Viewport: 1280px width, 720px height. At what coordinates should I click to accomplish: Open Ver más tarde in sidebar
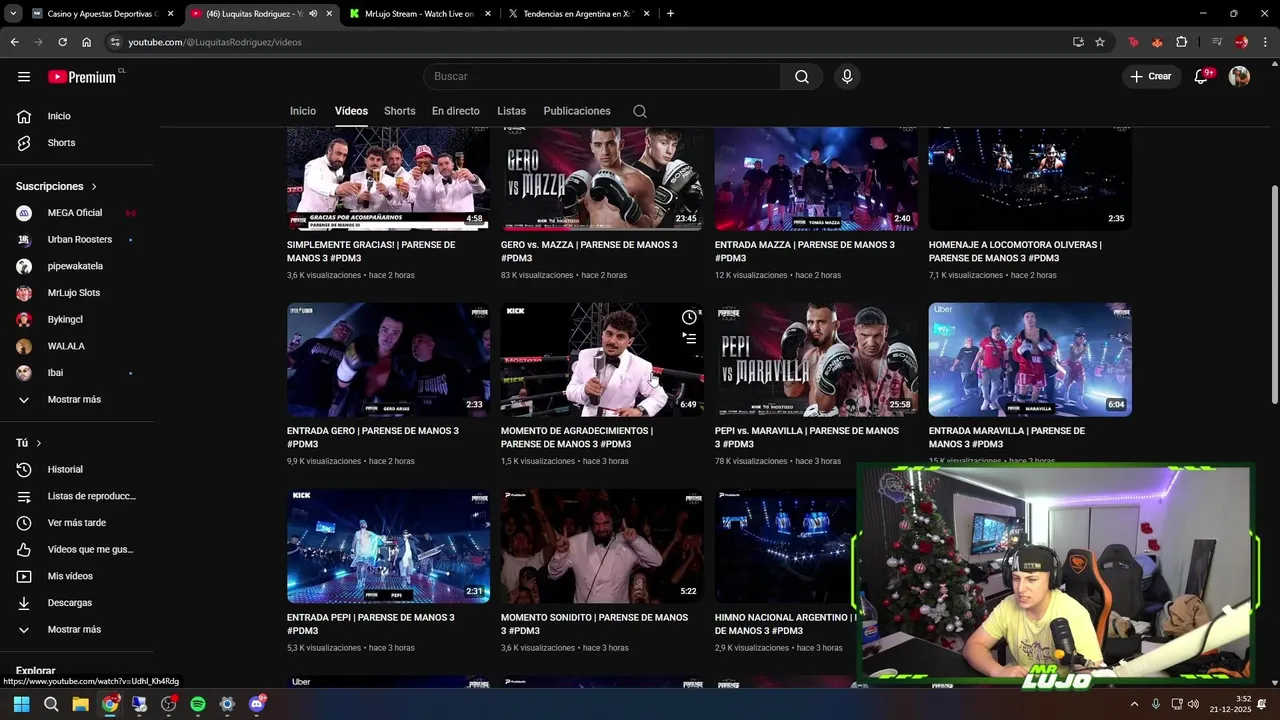pos(76,523)
